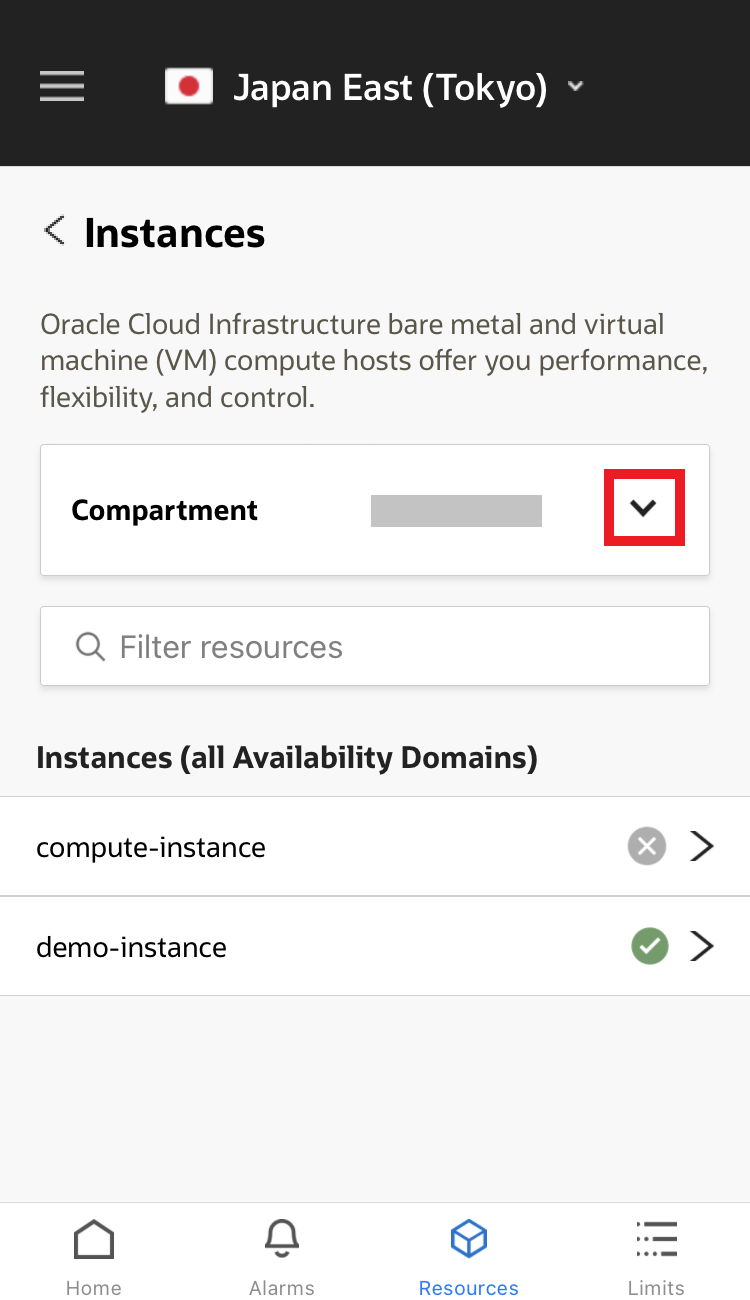The height and width of the screenshot is (1300, 750).
Task: Open the demo-instance row
Action: pyautogui.click(x=375, y=946)
